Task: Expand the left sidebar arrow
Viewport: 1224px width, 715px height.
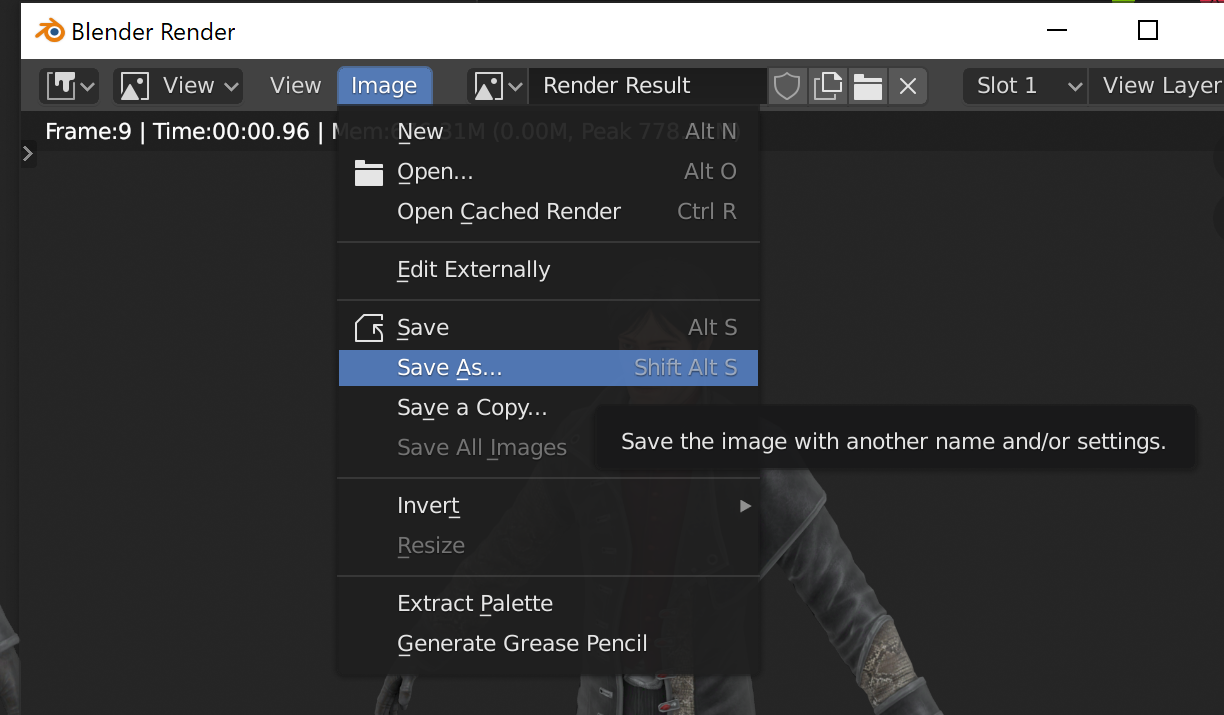Action: coord(28,154)
